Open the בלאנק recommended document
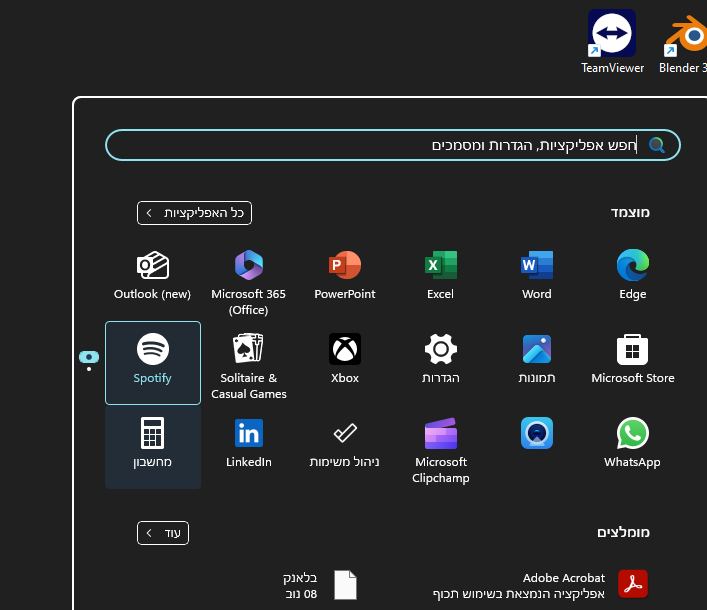The image size is (707, 610). tap(320, 585)
